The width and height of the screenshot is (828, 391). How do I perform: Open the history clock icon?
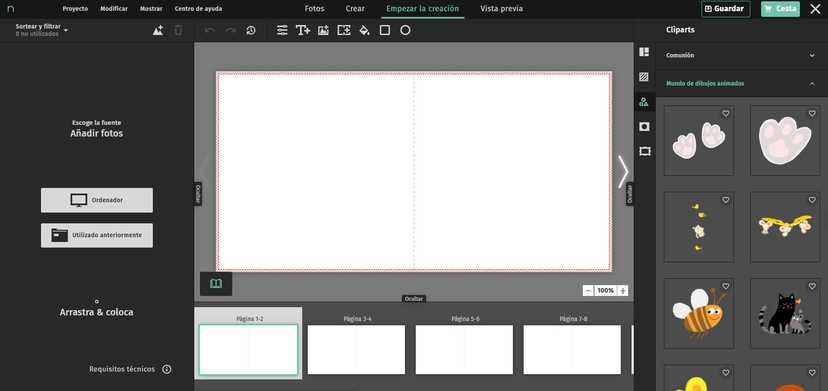point(251,31)
